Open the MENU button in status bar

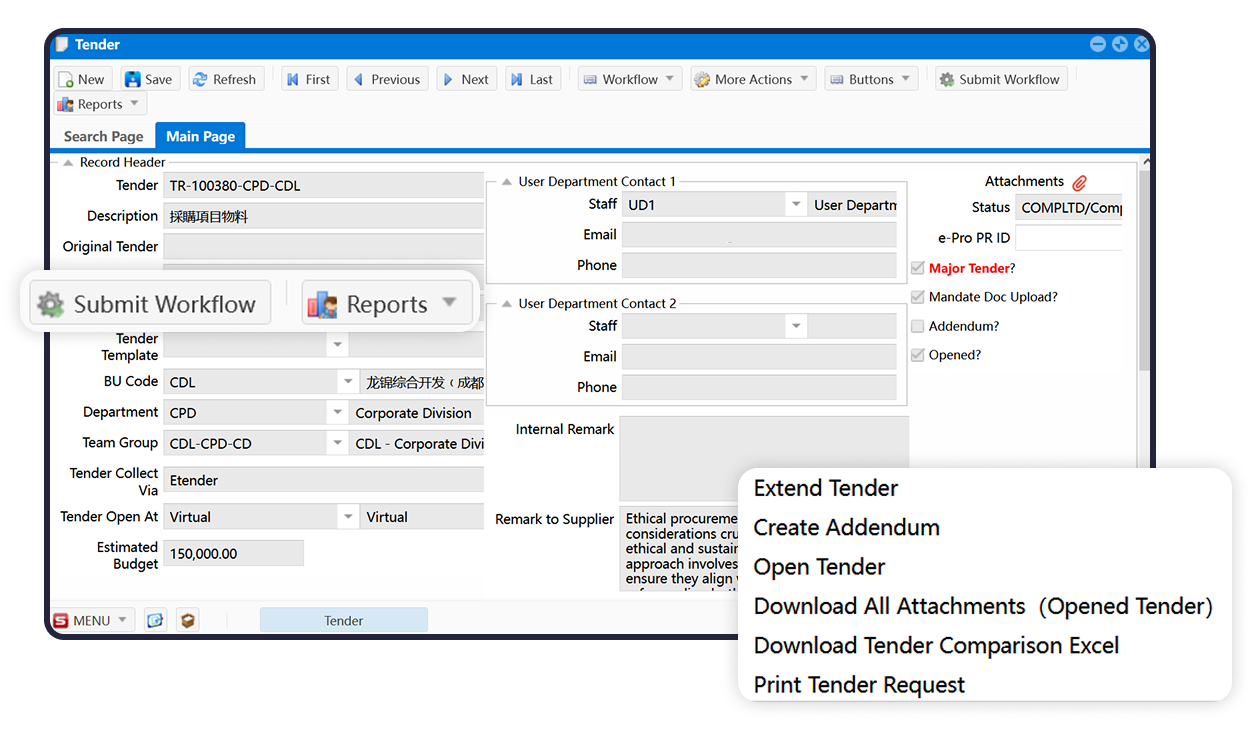click(x=91, y=621)
